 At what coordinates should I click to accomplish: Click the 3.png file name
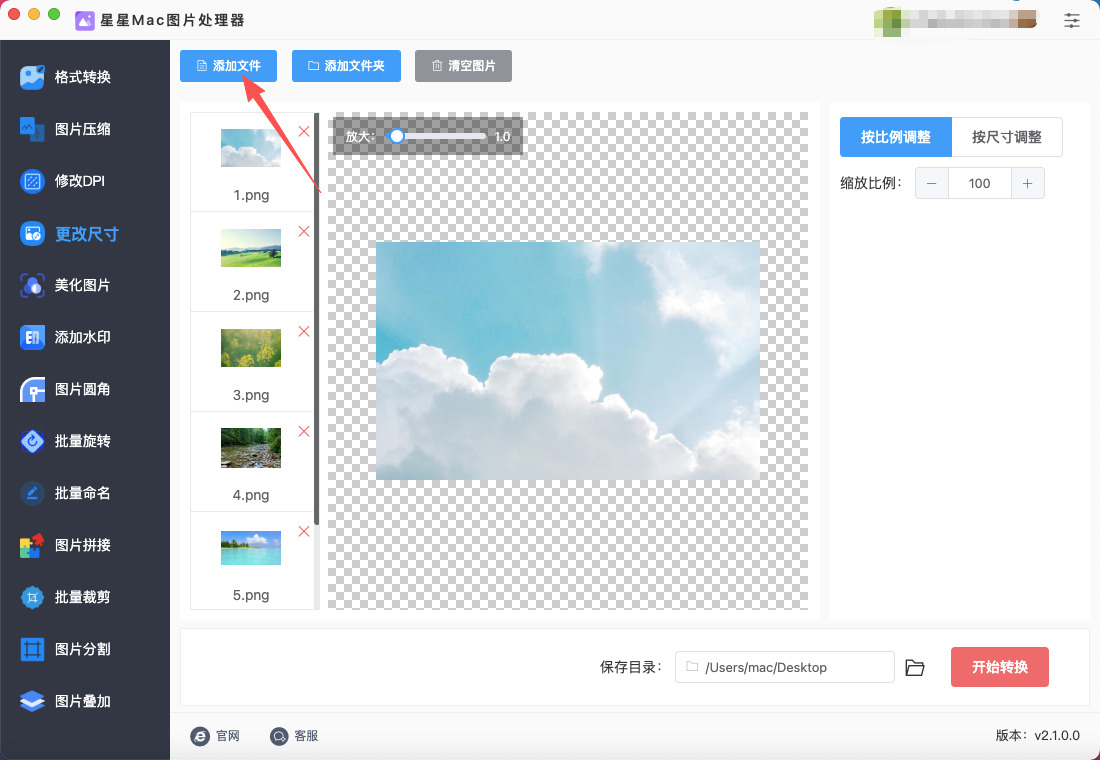tap(251, 395)
